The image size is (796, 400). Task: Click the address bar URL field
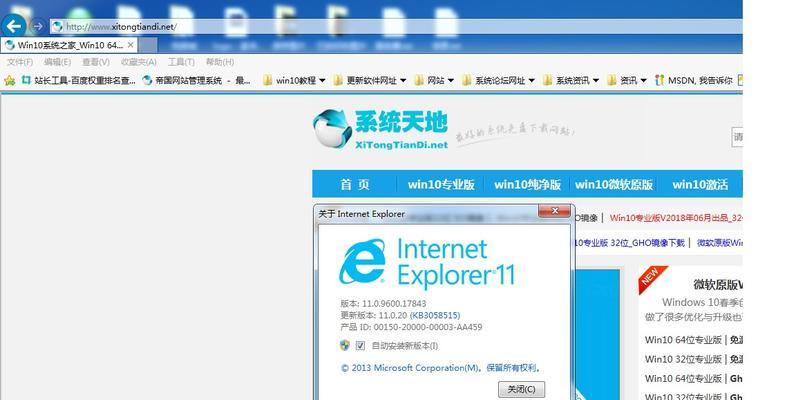[396, 26]
